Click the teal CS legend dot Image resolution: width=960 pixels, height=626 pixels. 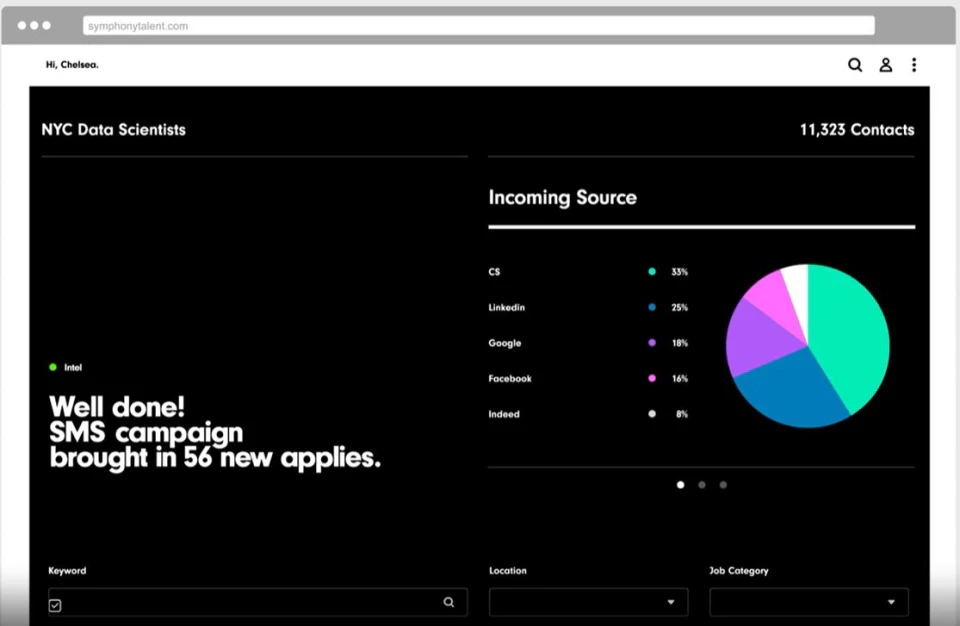pyautogui.click(x=651, y=271)
